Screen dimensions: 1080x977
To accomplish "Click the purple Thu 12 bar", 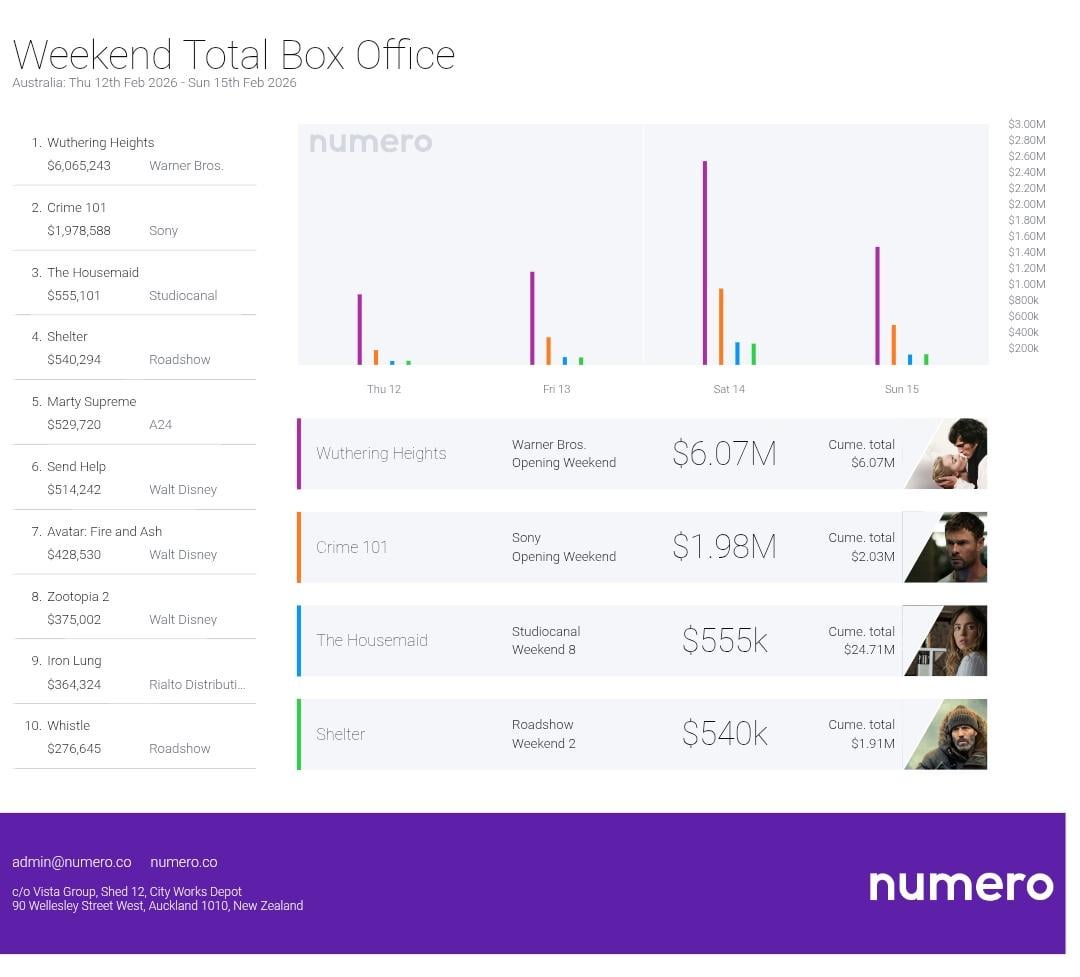I will (x=360, y=330).
